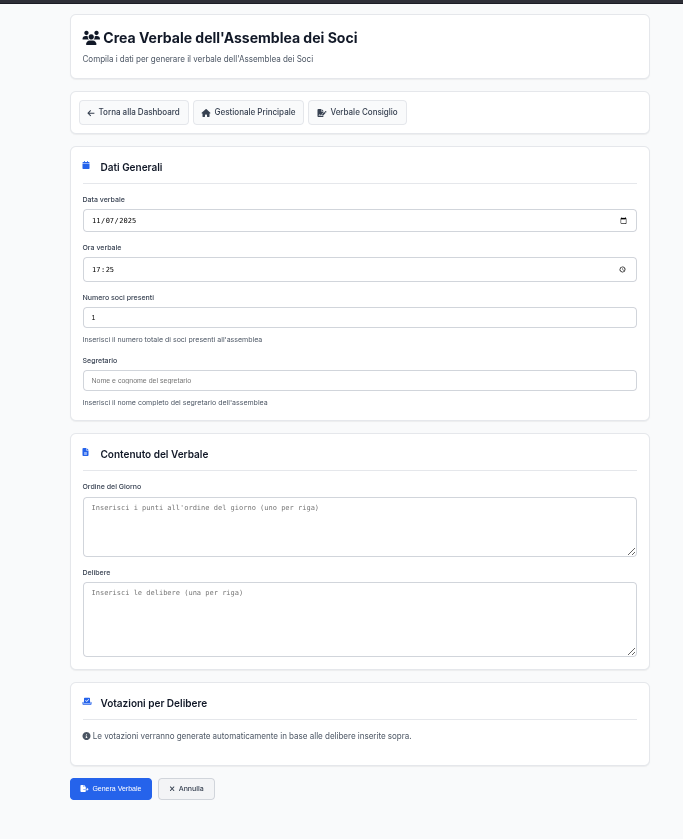Click the group icon beside the page title
The image size is (683, 839).
[x=91, y=38]
